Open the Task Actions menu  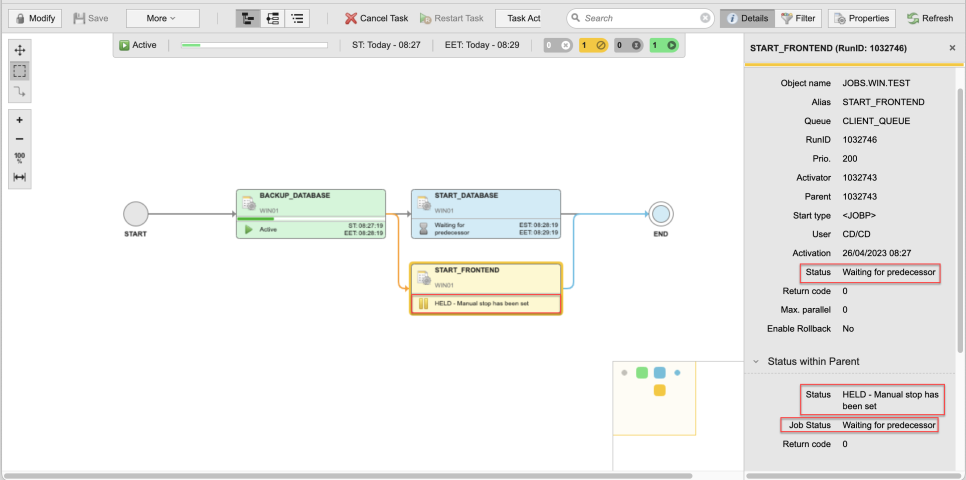[x=518, y=18]
